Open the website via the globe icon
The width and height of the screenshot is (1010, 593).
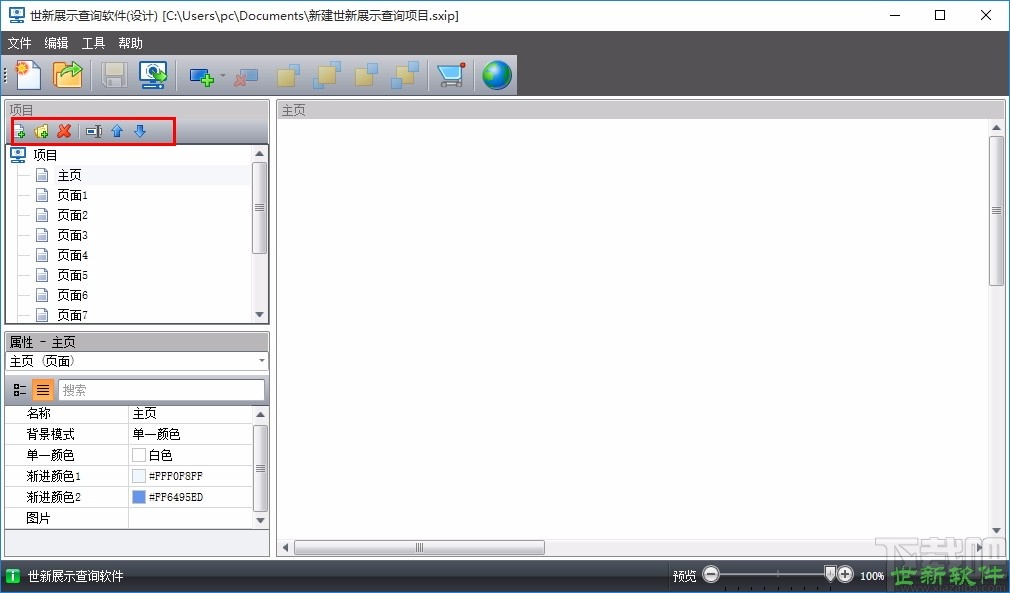click(x=497, y=75)
